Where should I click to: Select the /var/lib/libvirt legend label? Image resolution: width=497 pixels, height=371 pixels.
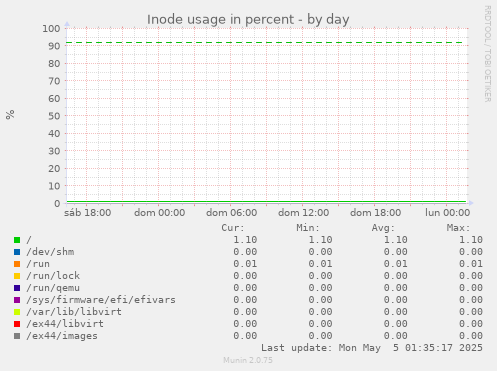(74, 312)
